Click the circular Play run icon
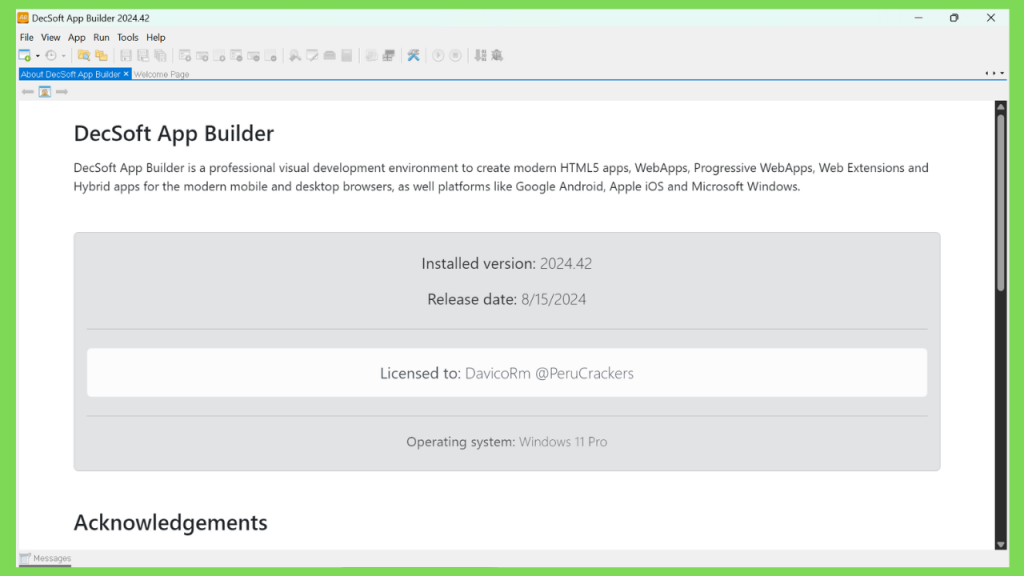The height and width of the screenshot is (576, 1024). pos(438,56)
